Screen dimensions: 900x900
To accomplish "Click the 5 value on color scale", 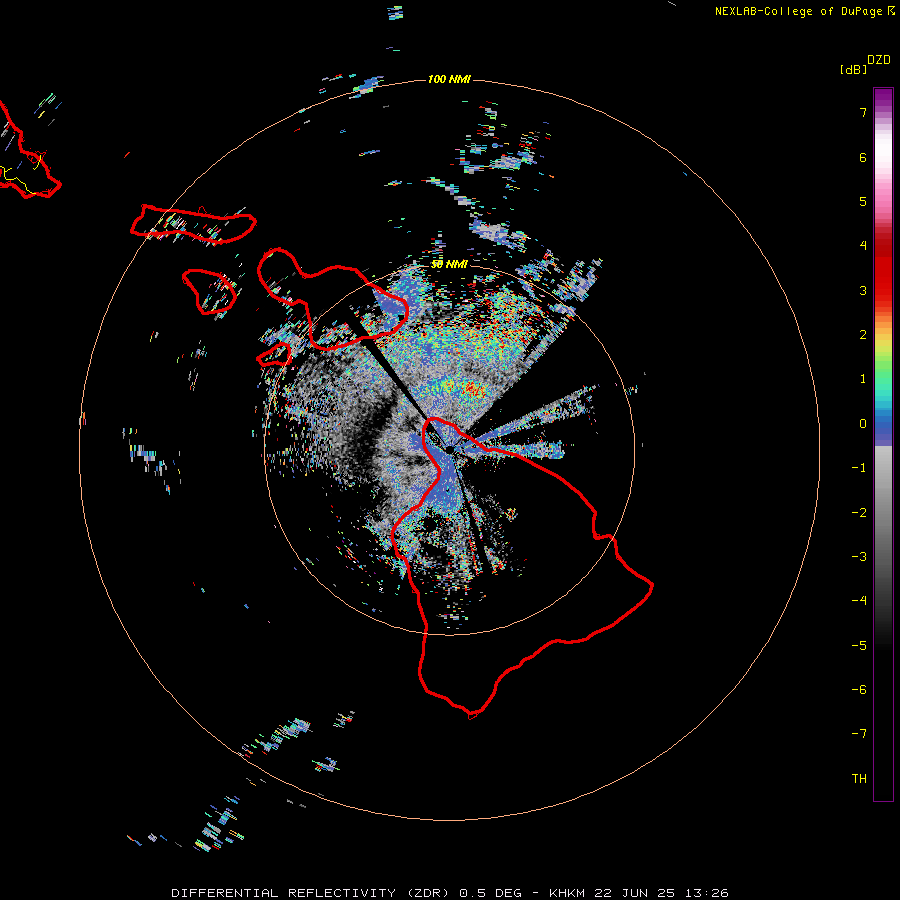I will pos(863,201).
